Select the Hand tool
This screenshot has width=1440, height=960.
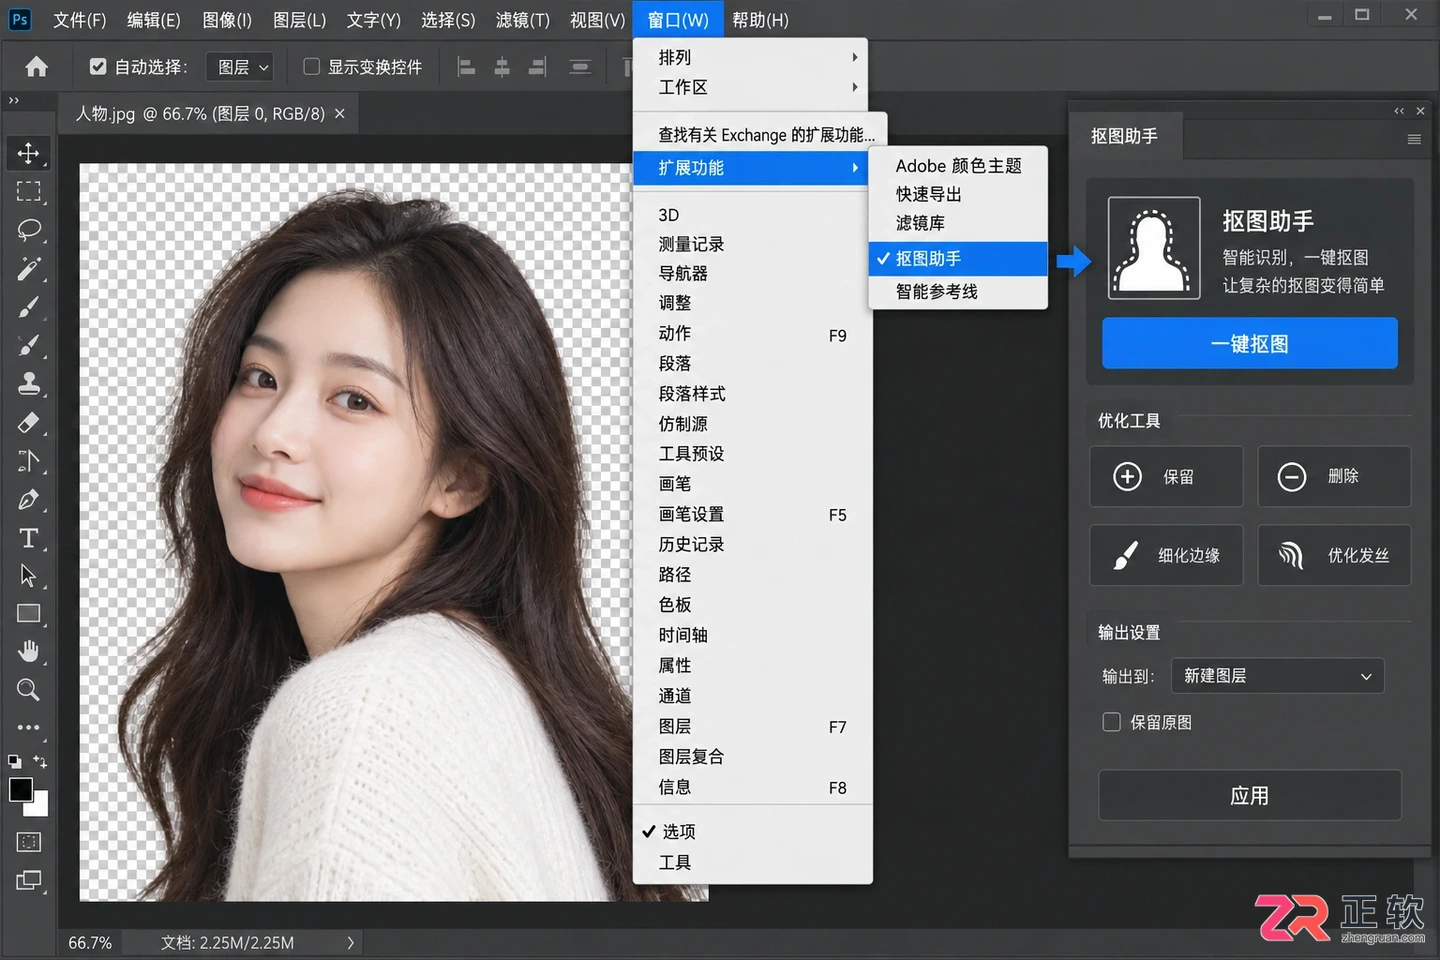tap(28, 652)
